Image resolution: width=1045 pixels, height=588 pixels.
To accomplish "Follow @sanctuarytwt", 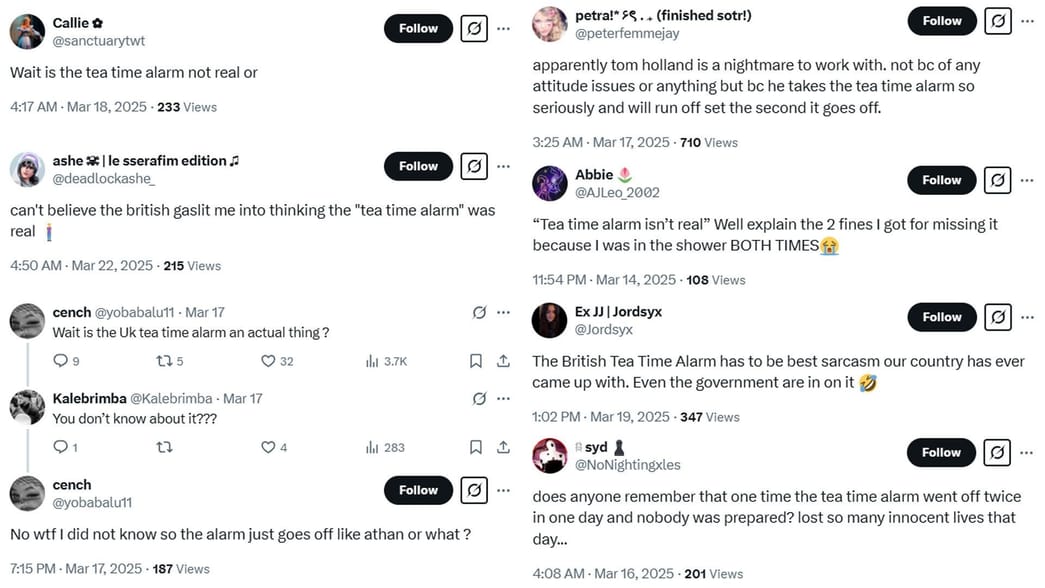I will pyautogui.click(x=418, y=28).
